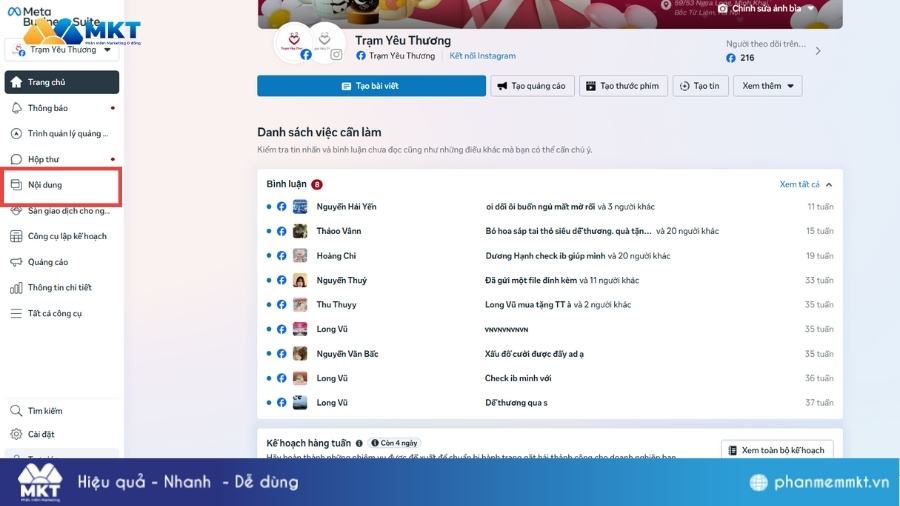
Task: Click the Cài đặt gear icon
Action: [x=16, y=434]
